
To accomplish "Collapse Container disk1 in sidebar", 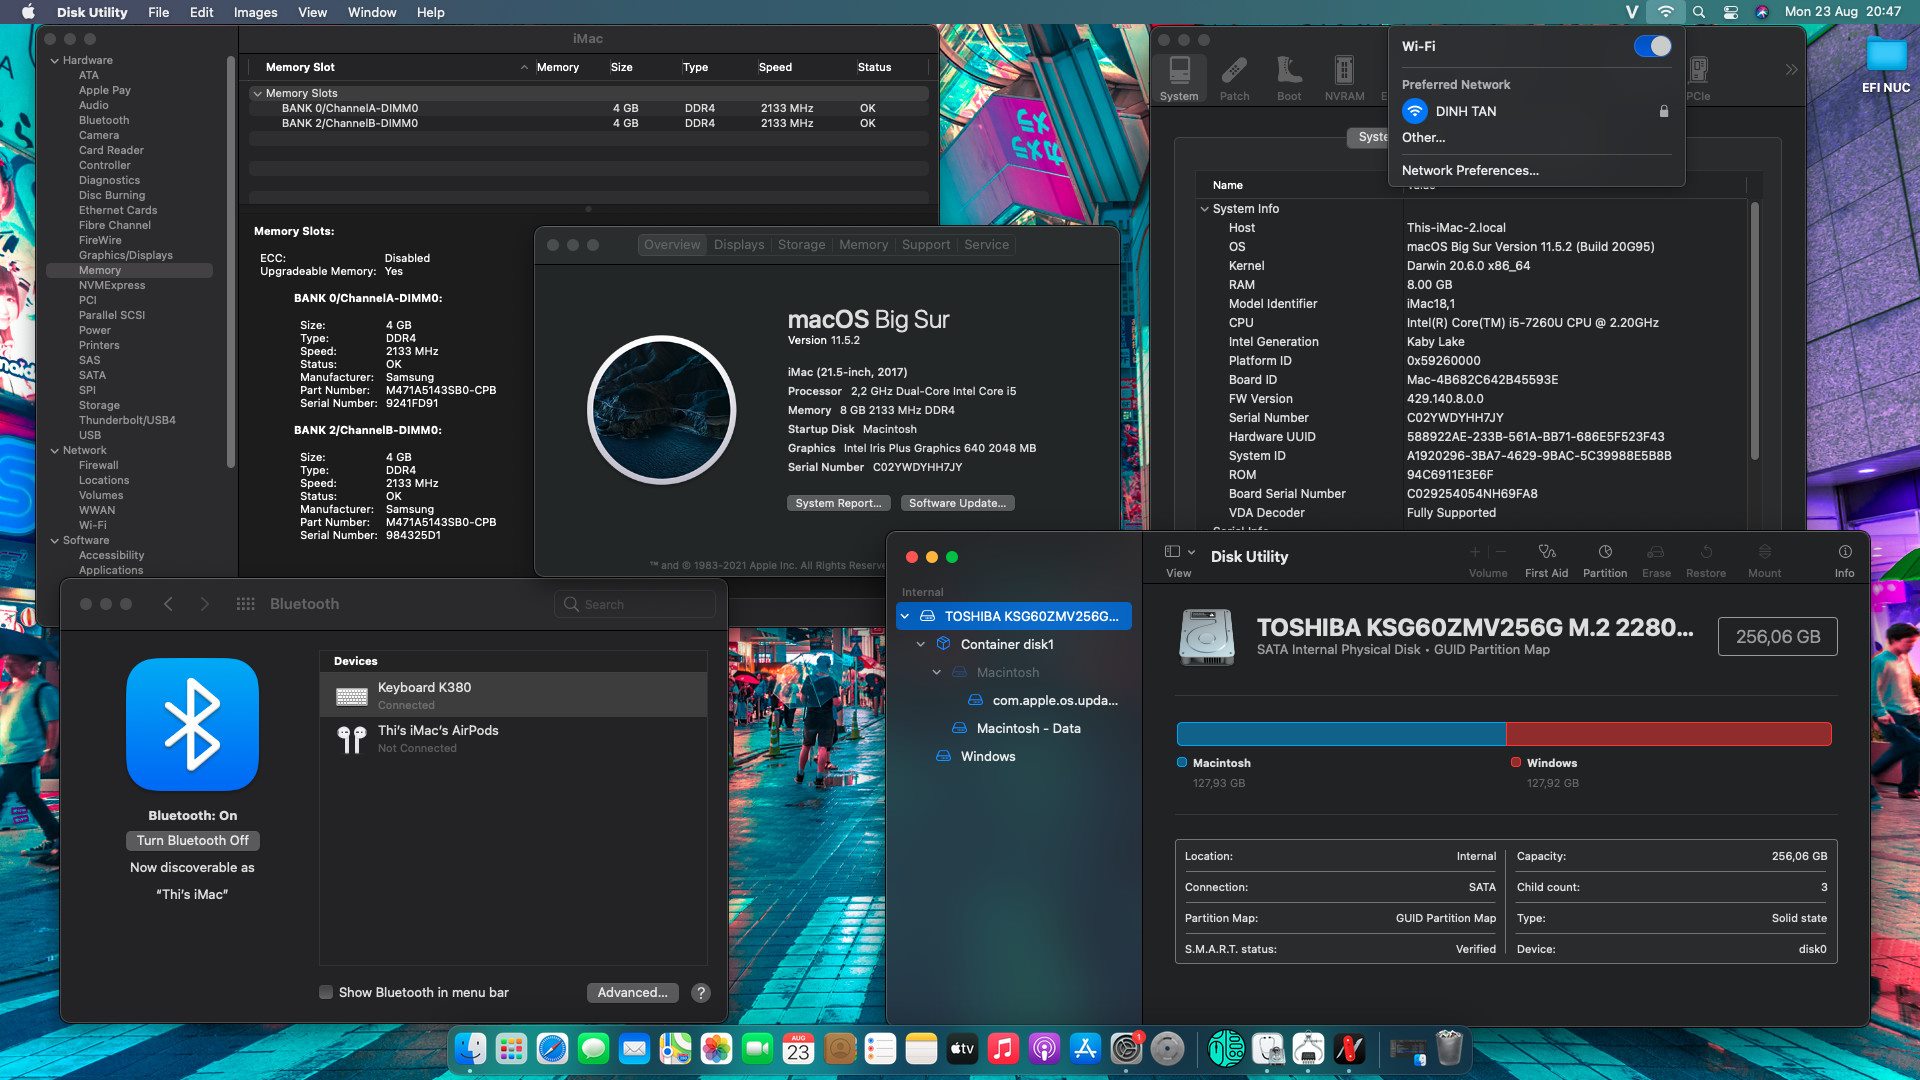I will 921,645.
